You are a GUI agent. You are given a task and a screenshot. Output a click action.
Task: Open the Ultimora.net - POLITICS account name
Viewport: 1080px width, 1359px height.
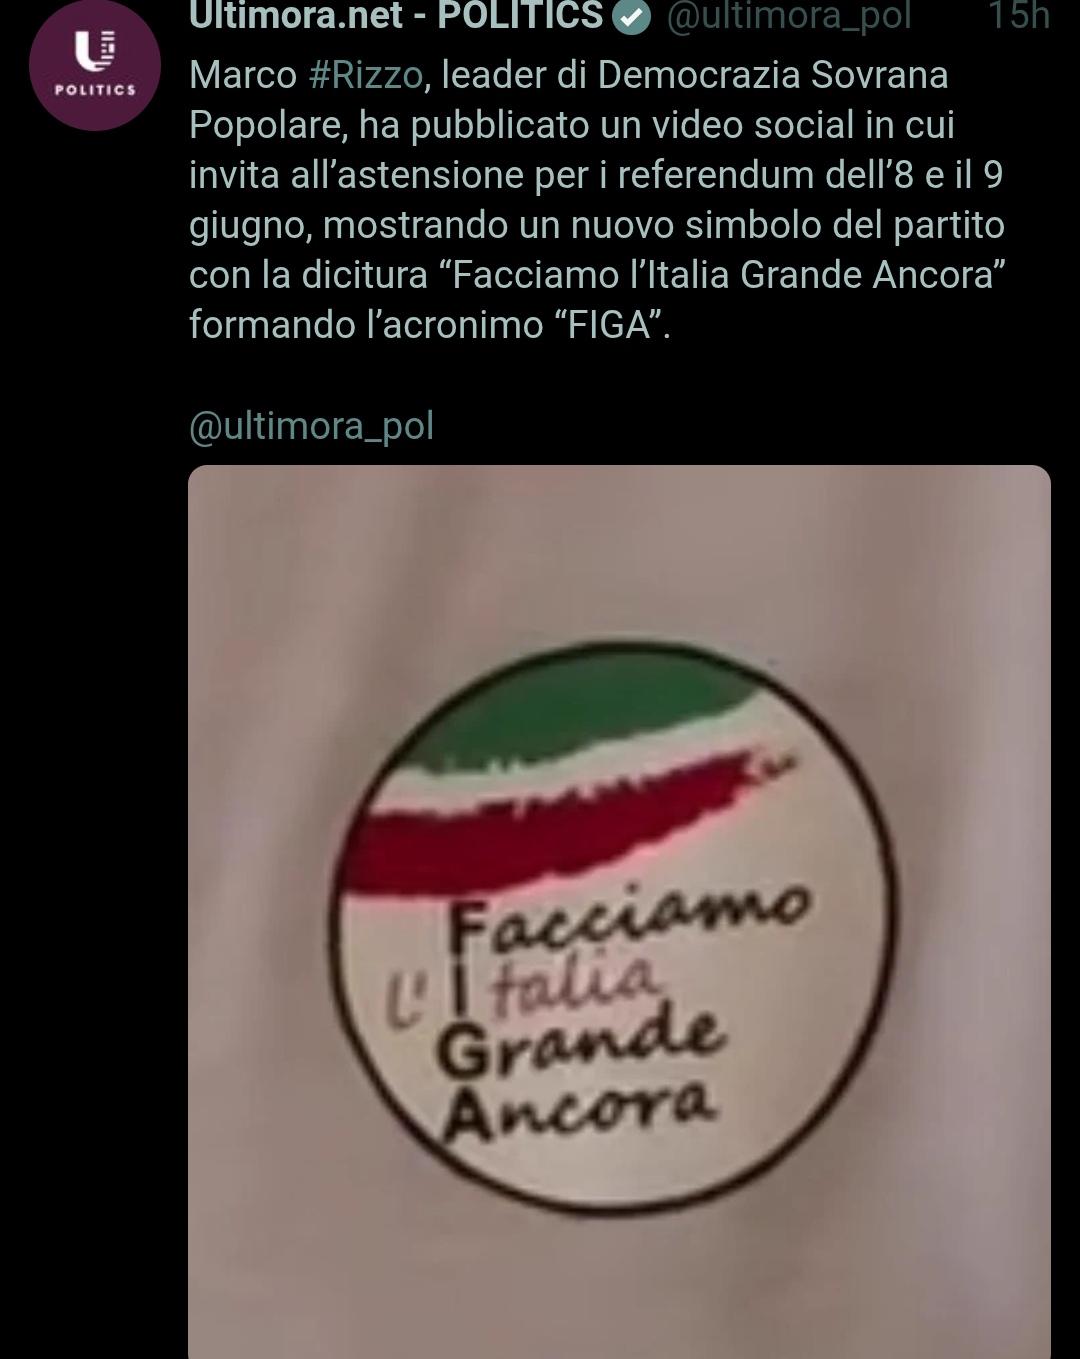click(396, 15)
